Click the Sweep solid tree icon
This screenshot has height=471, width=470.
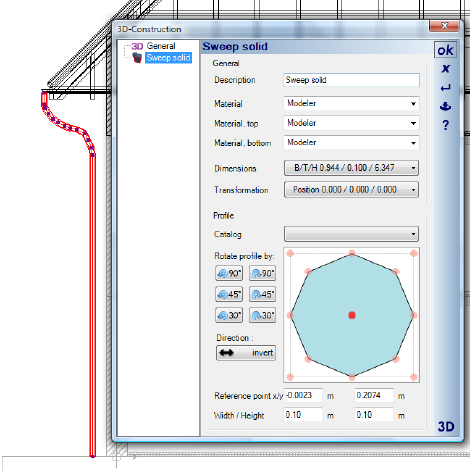tap(137, 58)
